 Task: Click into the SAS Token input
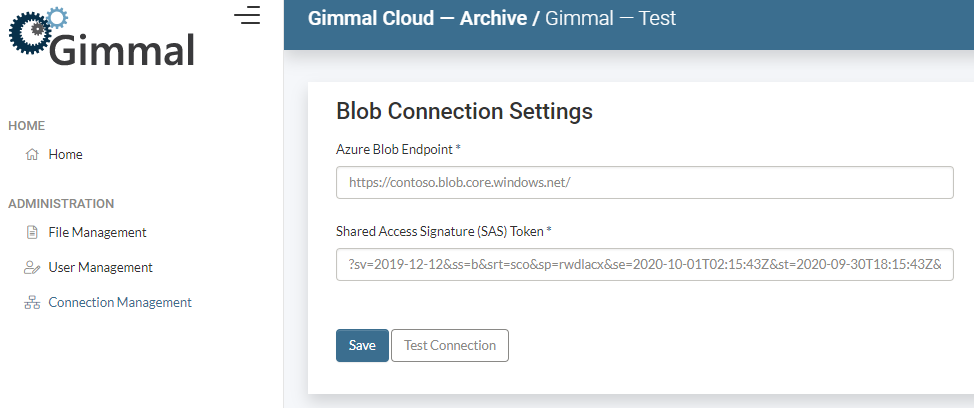click(645, 265)
